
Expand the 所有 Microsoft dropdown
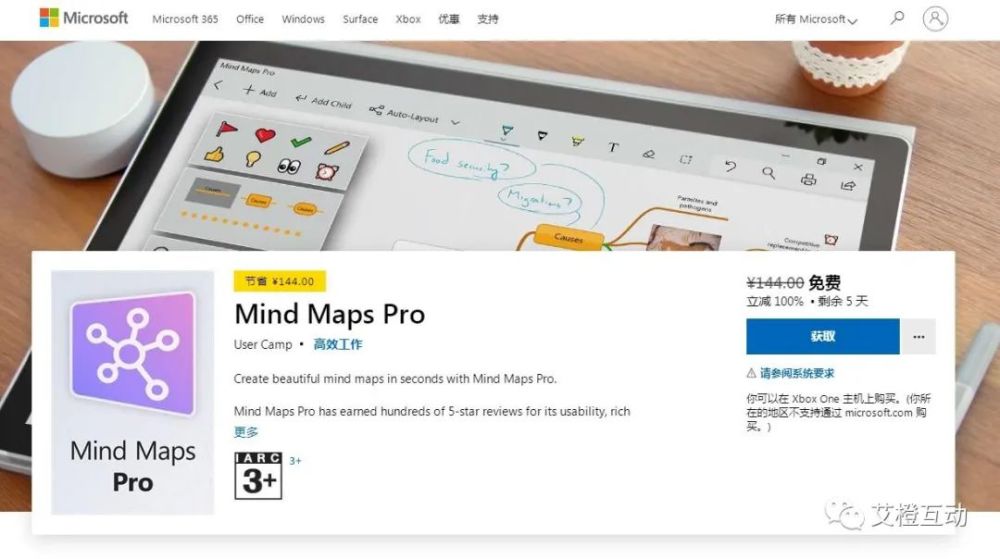(x=816, y=19)
